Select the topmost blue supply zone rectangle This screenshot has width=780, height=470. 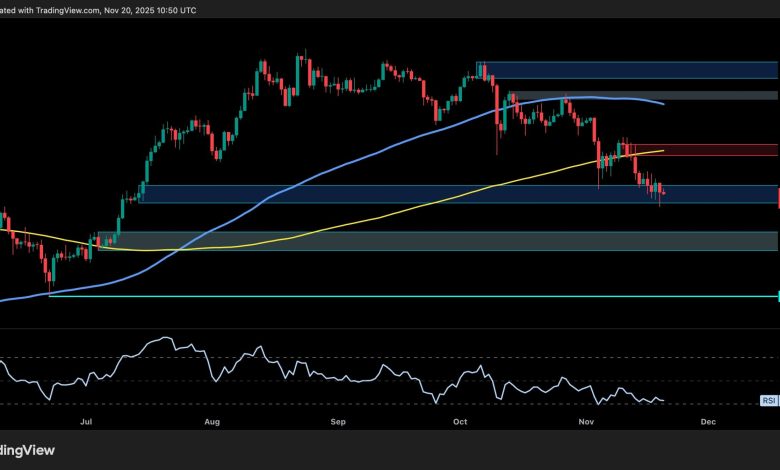coord(630,69)
